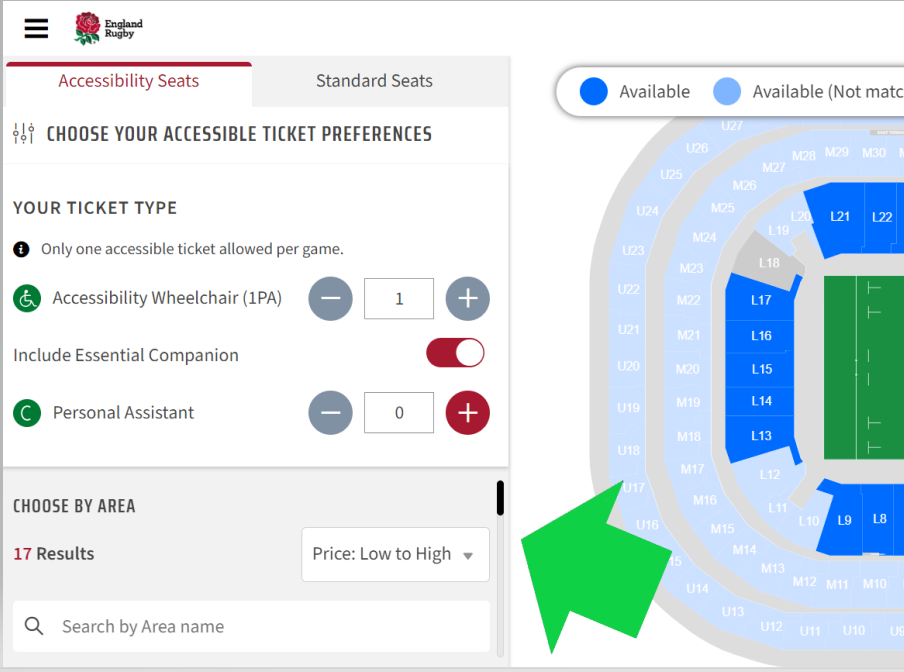Toggle Include Essential Companion switch
Viewport: 904px width, 672px height.
click(455, 353)
